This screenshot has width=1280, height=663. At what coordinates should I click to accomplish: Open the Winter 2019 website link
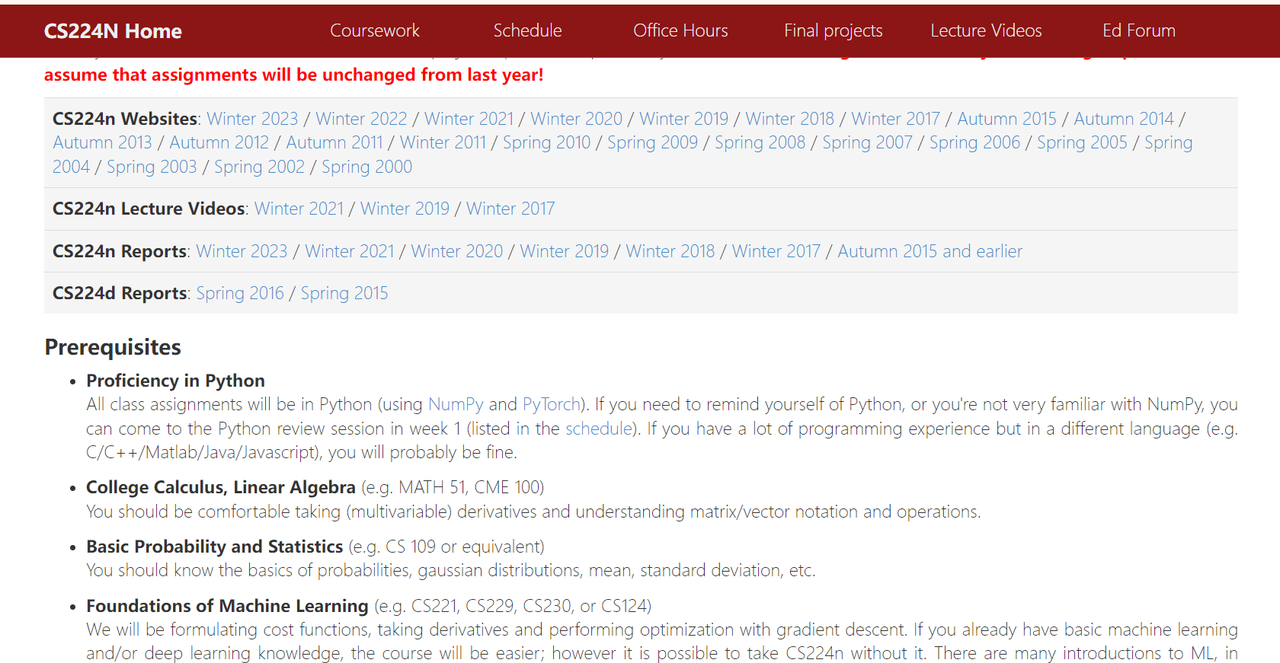click(684, 119)
